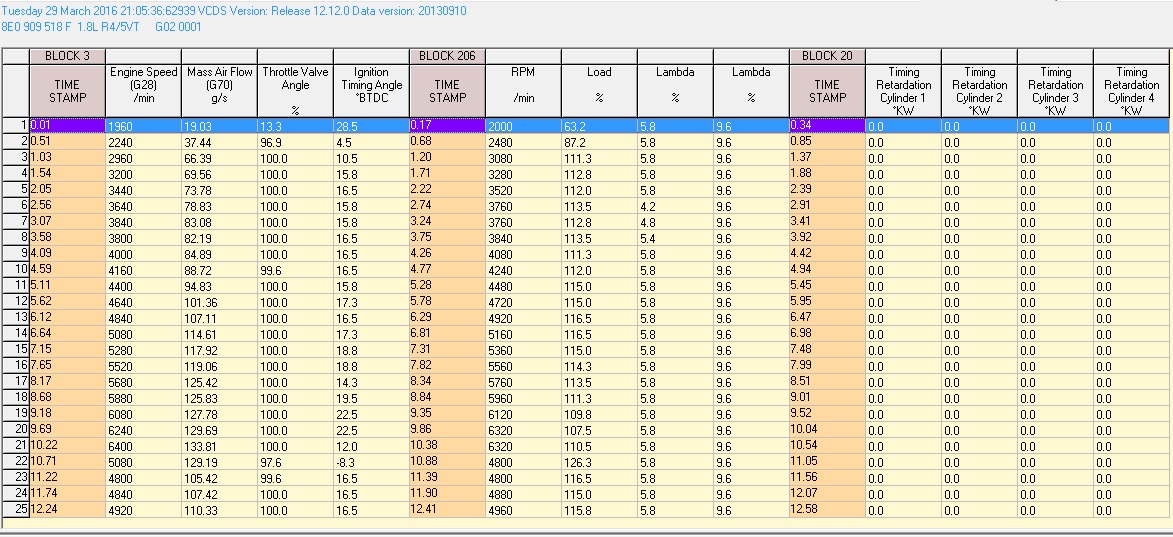Select the TIME STAMP header under BLOCK 206

click(447, 90)
